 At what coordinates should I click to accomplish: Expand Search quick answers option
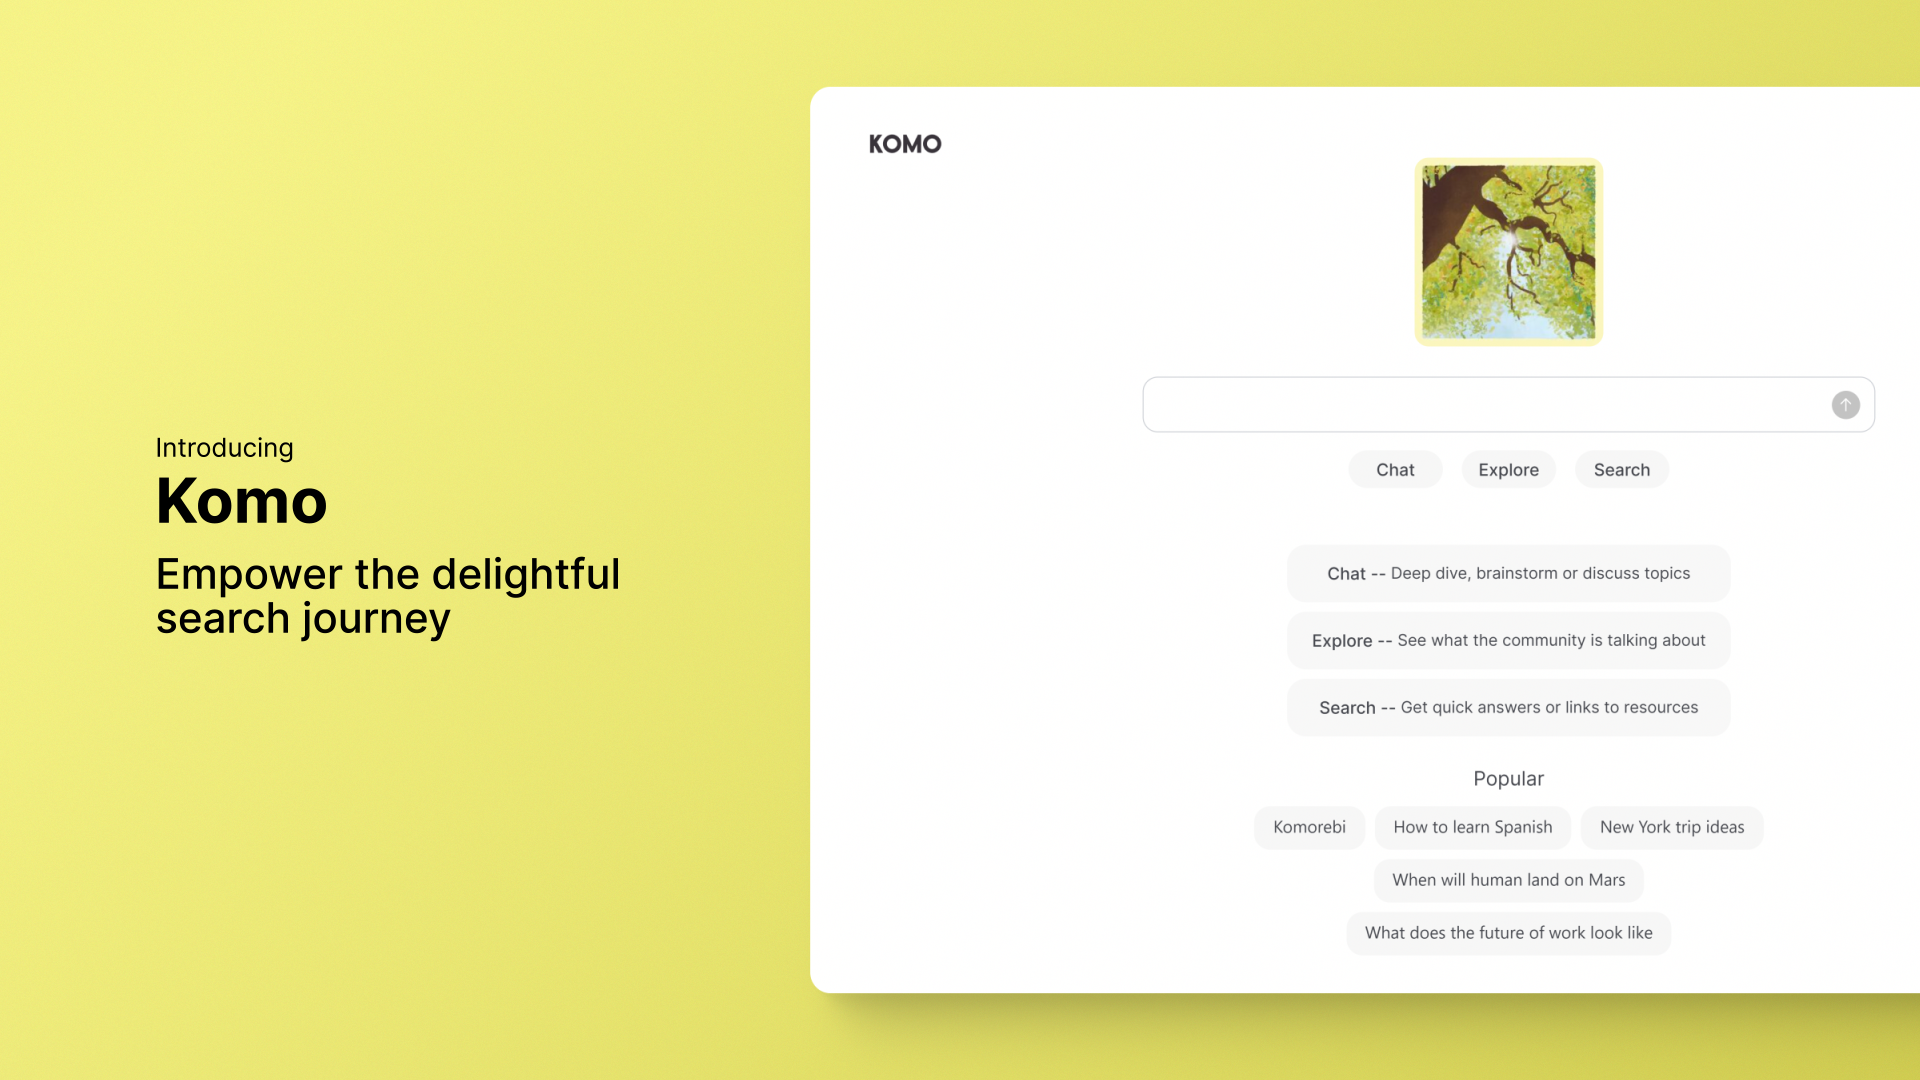pyautogui.click(x=1509, y=707)
